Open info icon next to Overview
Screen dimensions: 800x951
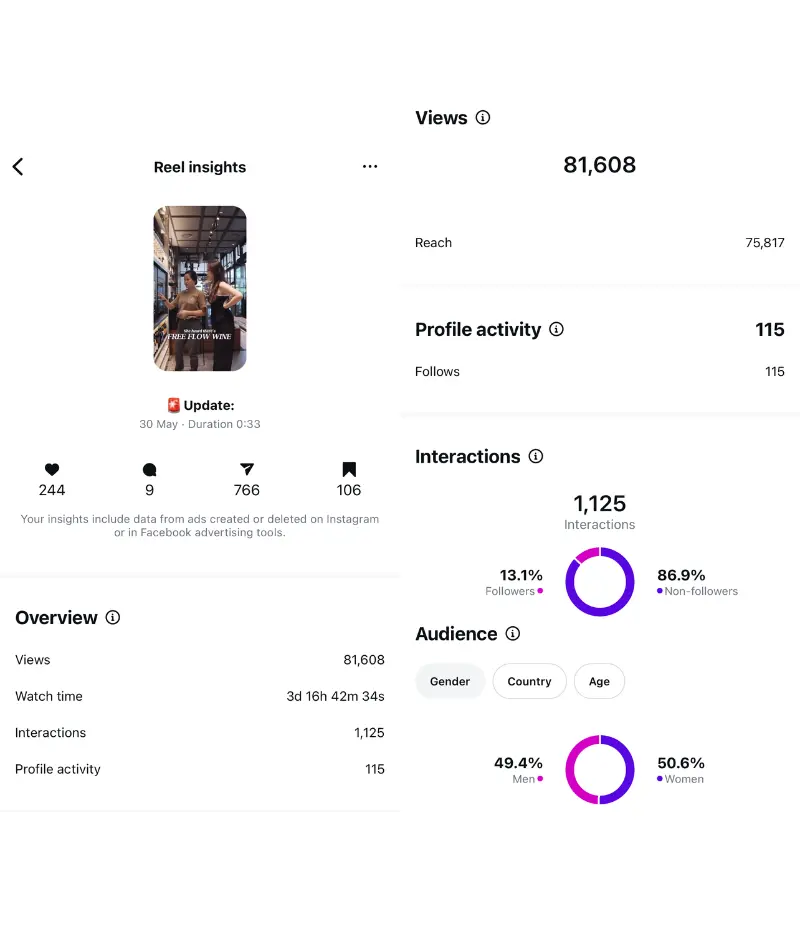(x=113, y=618)
